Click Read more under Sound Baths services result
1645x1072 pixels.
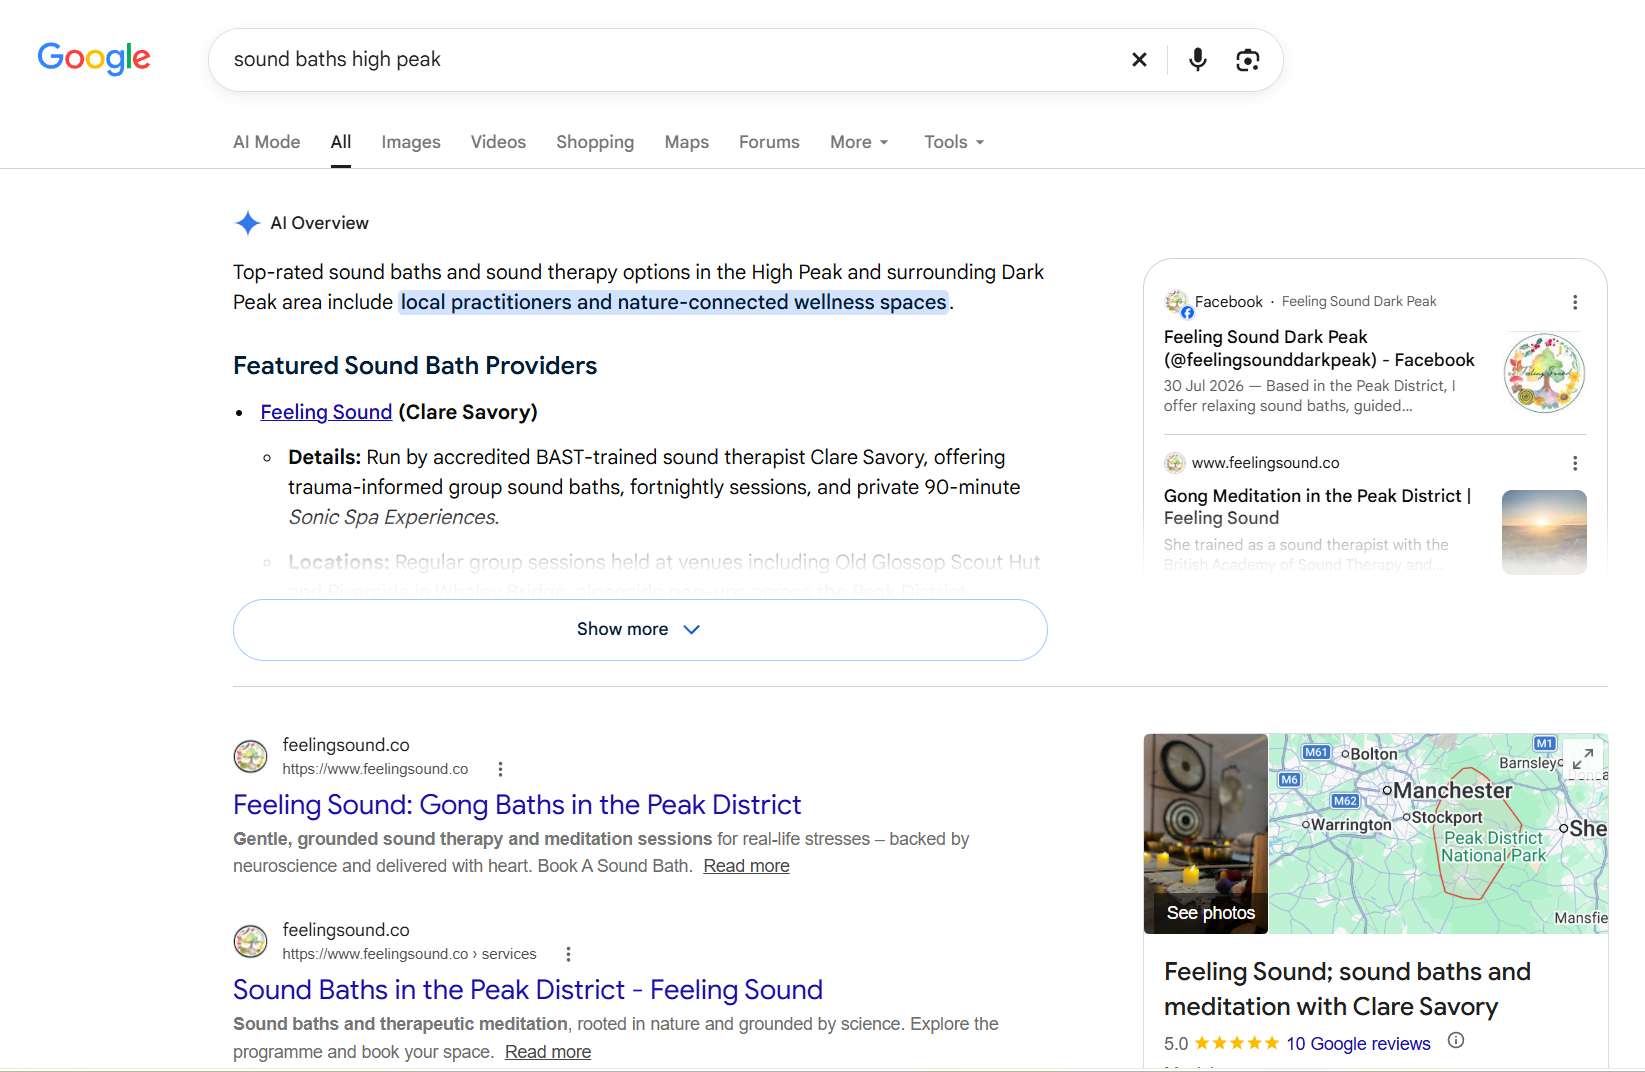click(x=548, y=1052)
